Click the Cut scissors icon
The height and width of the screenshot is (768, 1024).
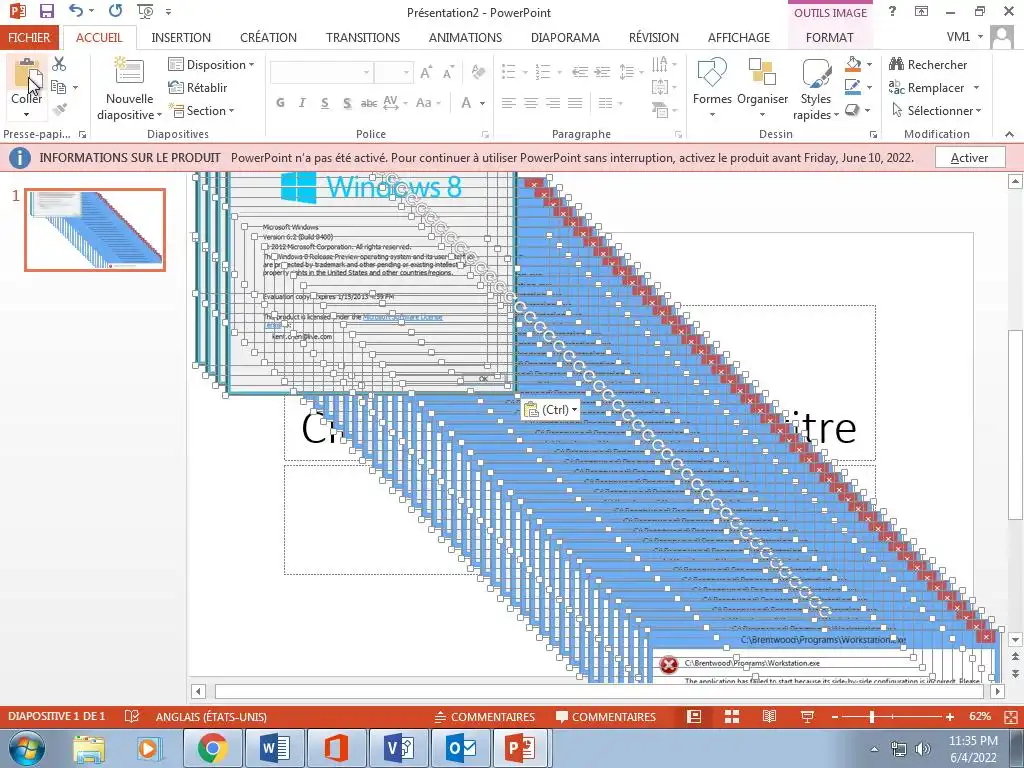59,64
